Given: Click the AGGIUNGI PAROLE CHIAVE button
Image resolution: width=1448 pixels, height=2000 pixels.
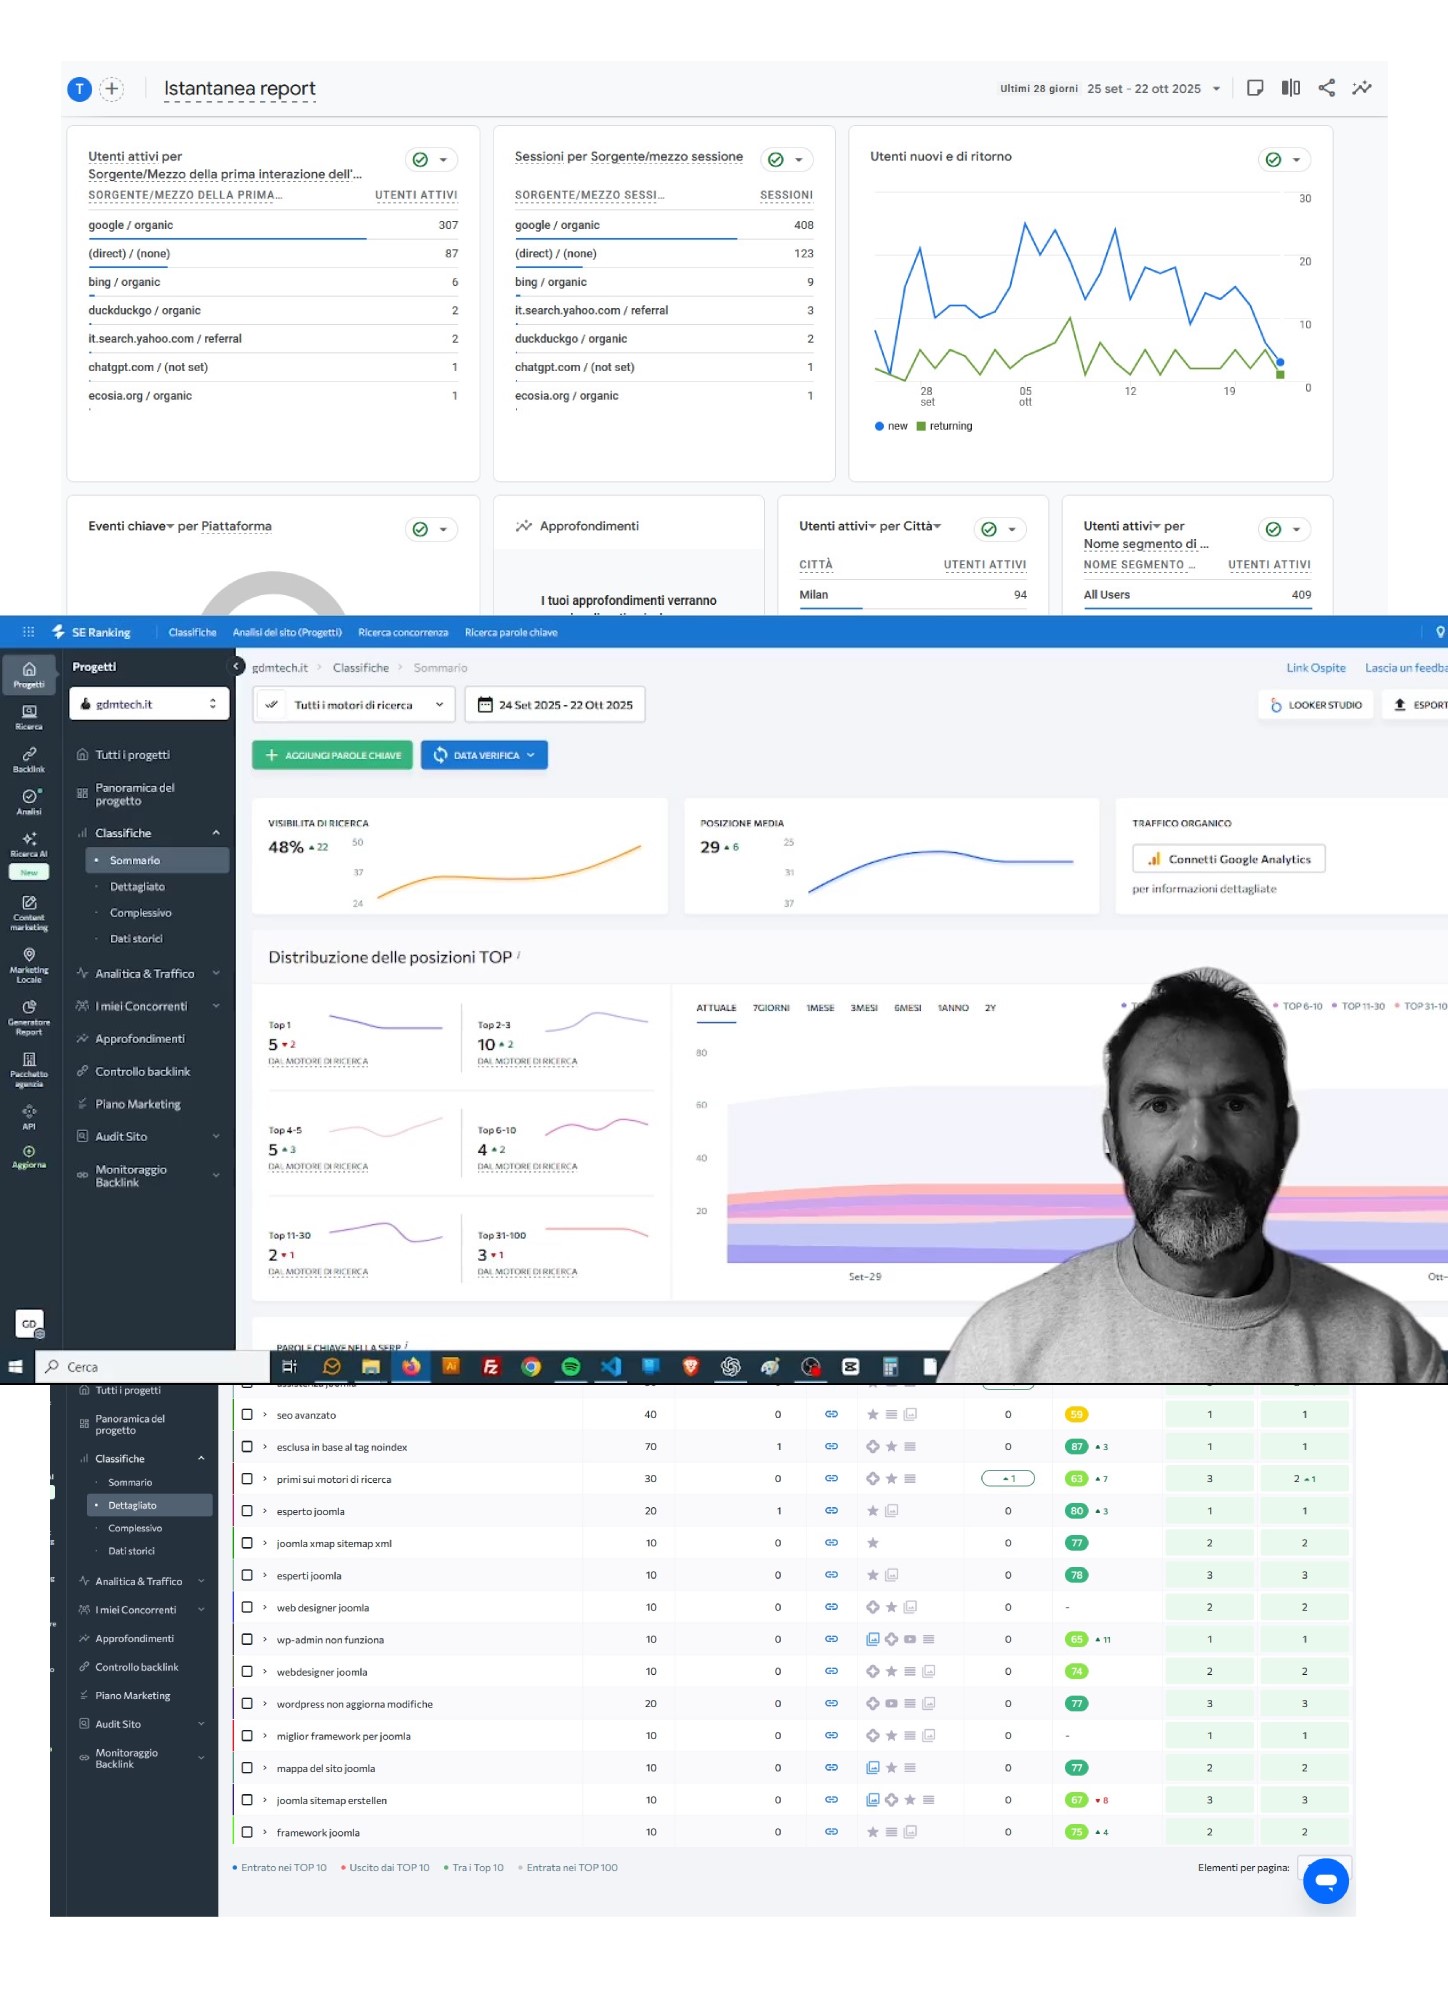Looking at the screenshot, I should (333, 755).
